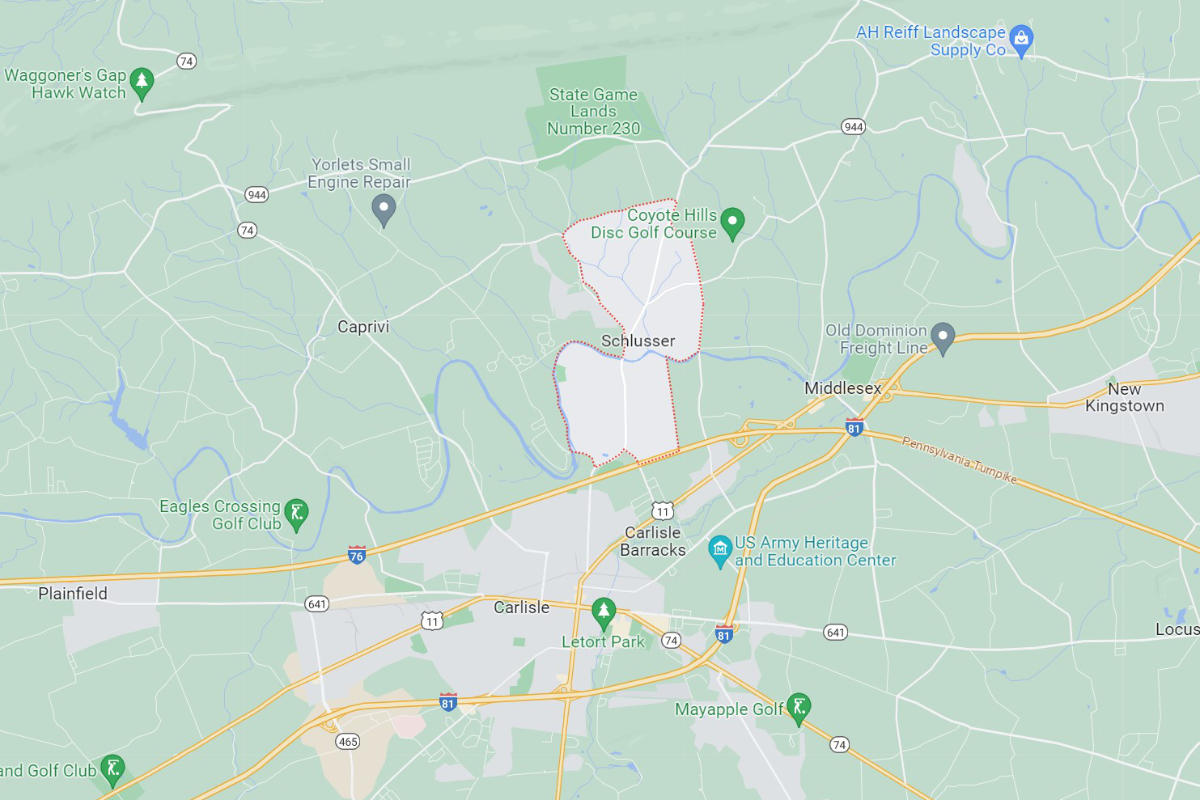
Task: Click the Coyote Hills Disc Golf Course pin
Action: (733, 223)
